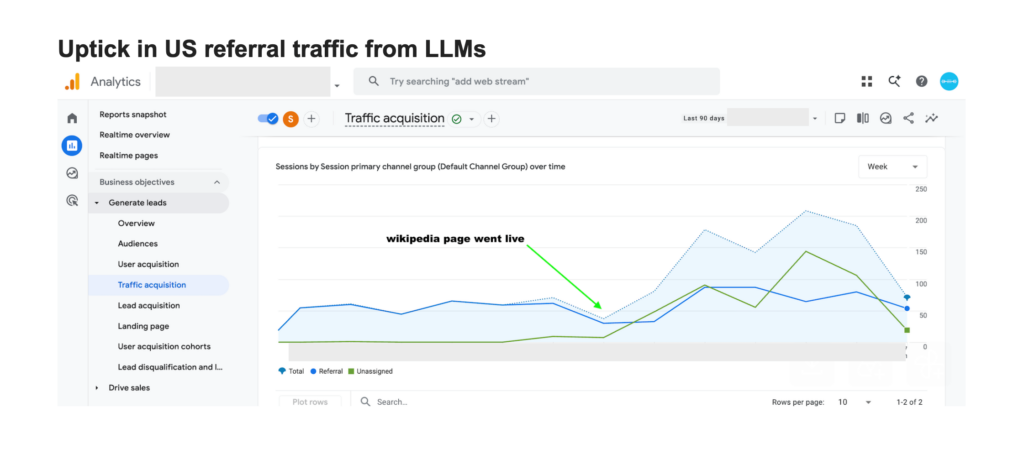Open the Advertising icon in left rail
This screenshot has width=1024, height=449.
point(72,200)
